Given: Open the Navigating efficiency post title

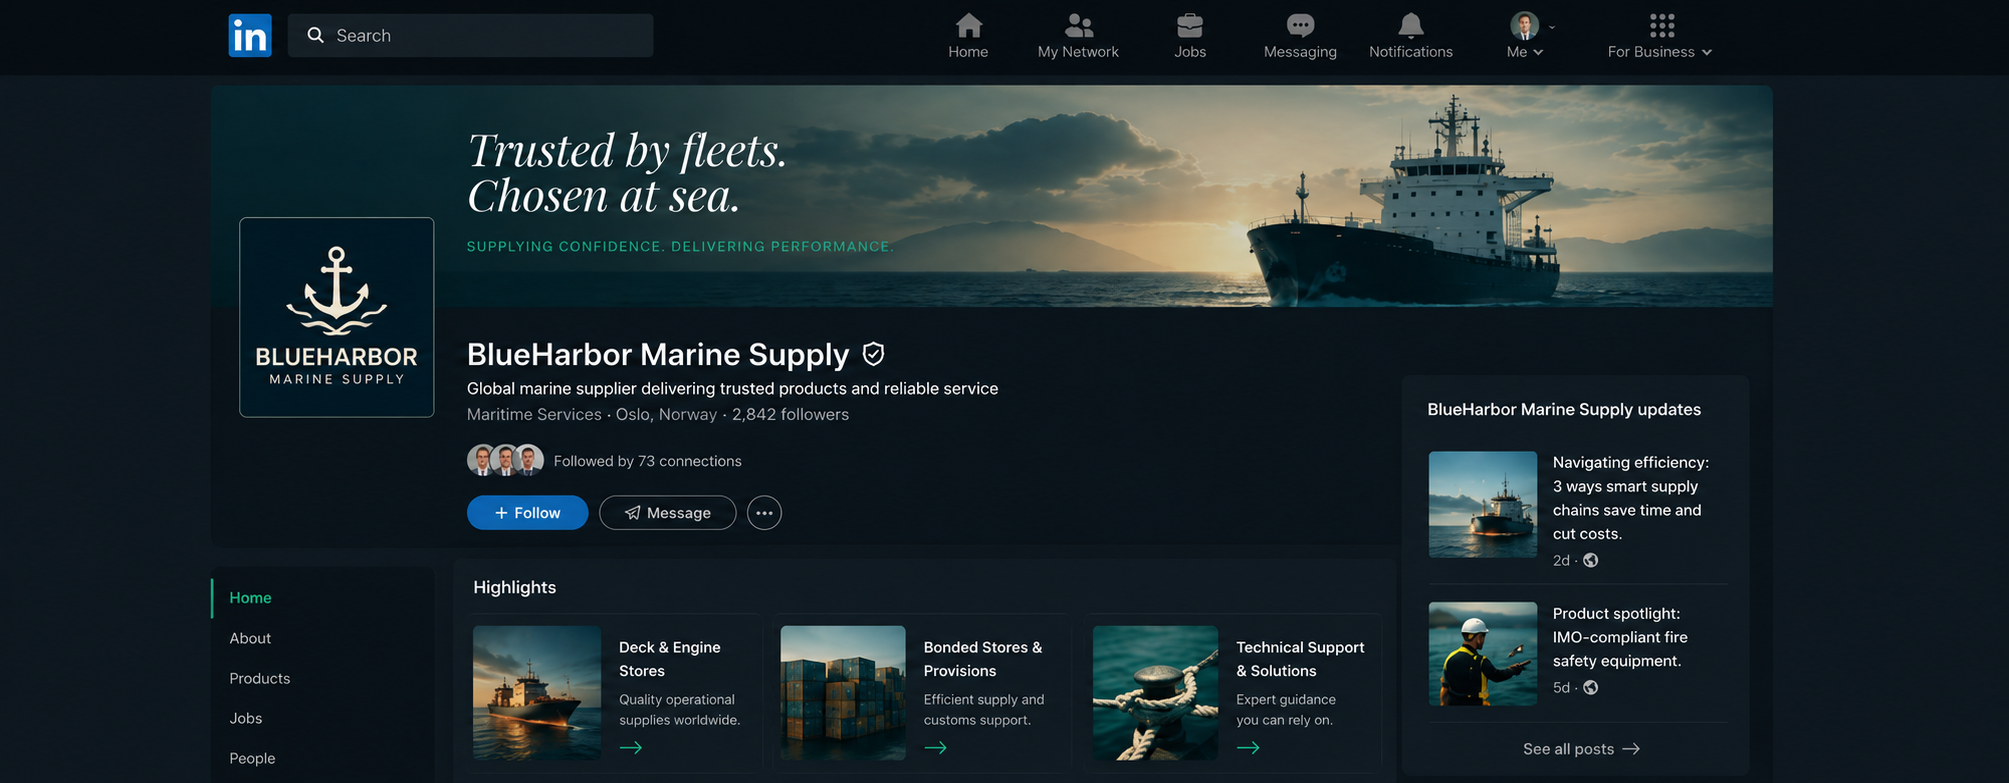Looking at the screenshot, I should click(1630, 498).
